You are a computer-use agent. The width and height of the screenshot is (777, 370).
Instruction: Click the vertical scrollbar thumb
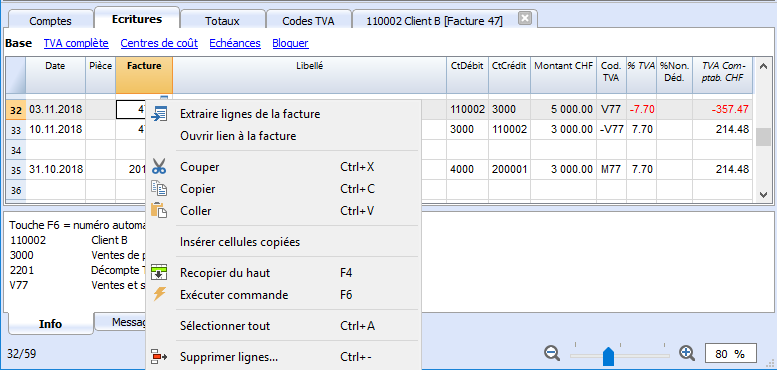[x=763, y=137]
